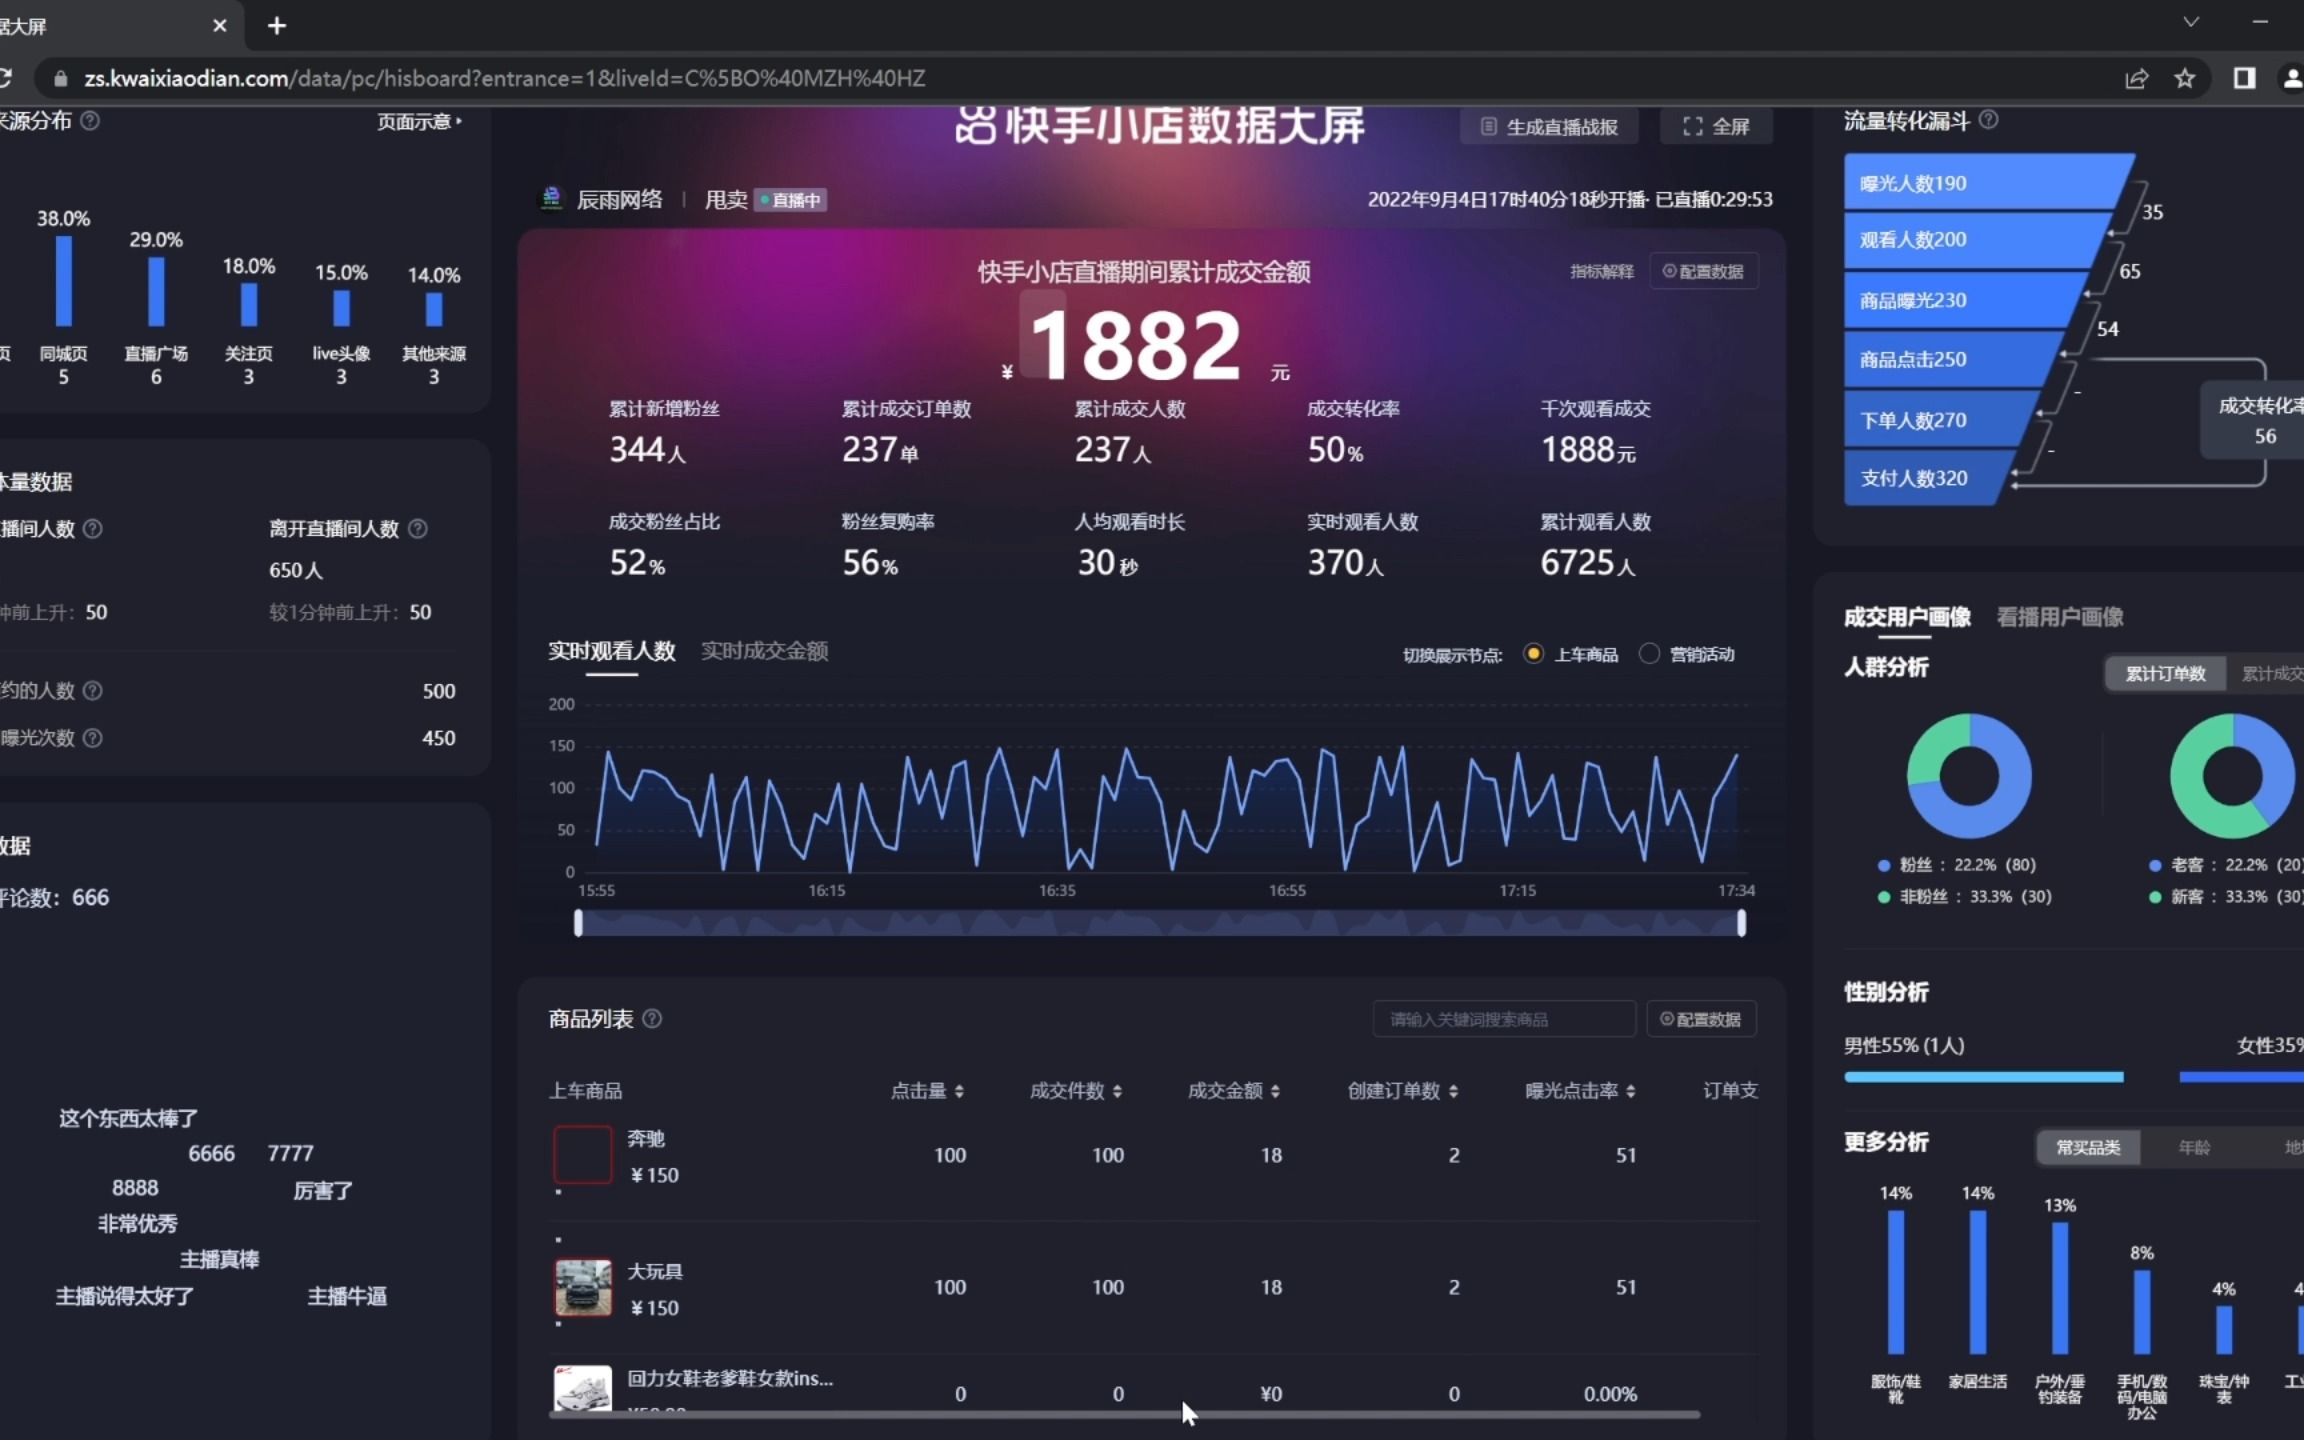Click the 大玩具 product thumbnail
The image size is (2304, 1440).
(583, 1287)
